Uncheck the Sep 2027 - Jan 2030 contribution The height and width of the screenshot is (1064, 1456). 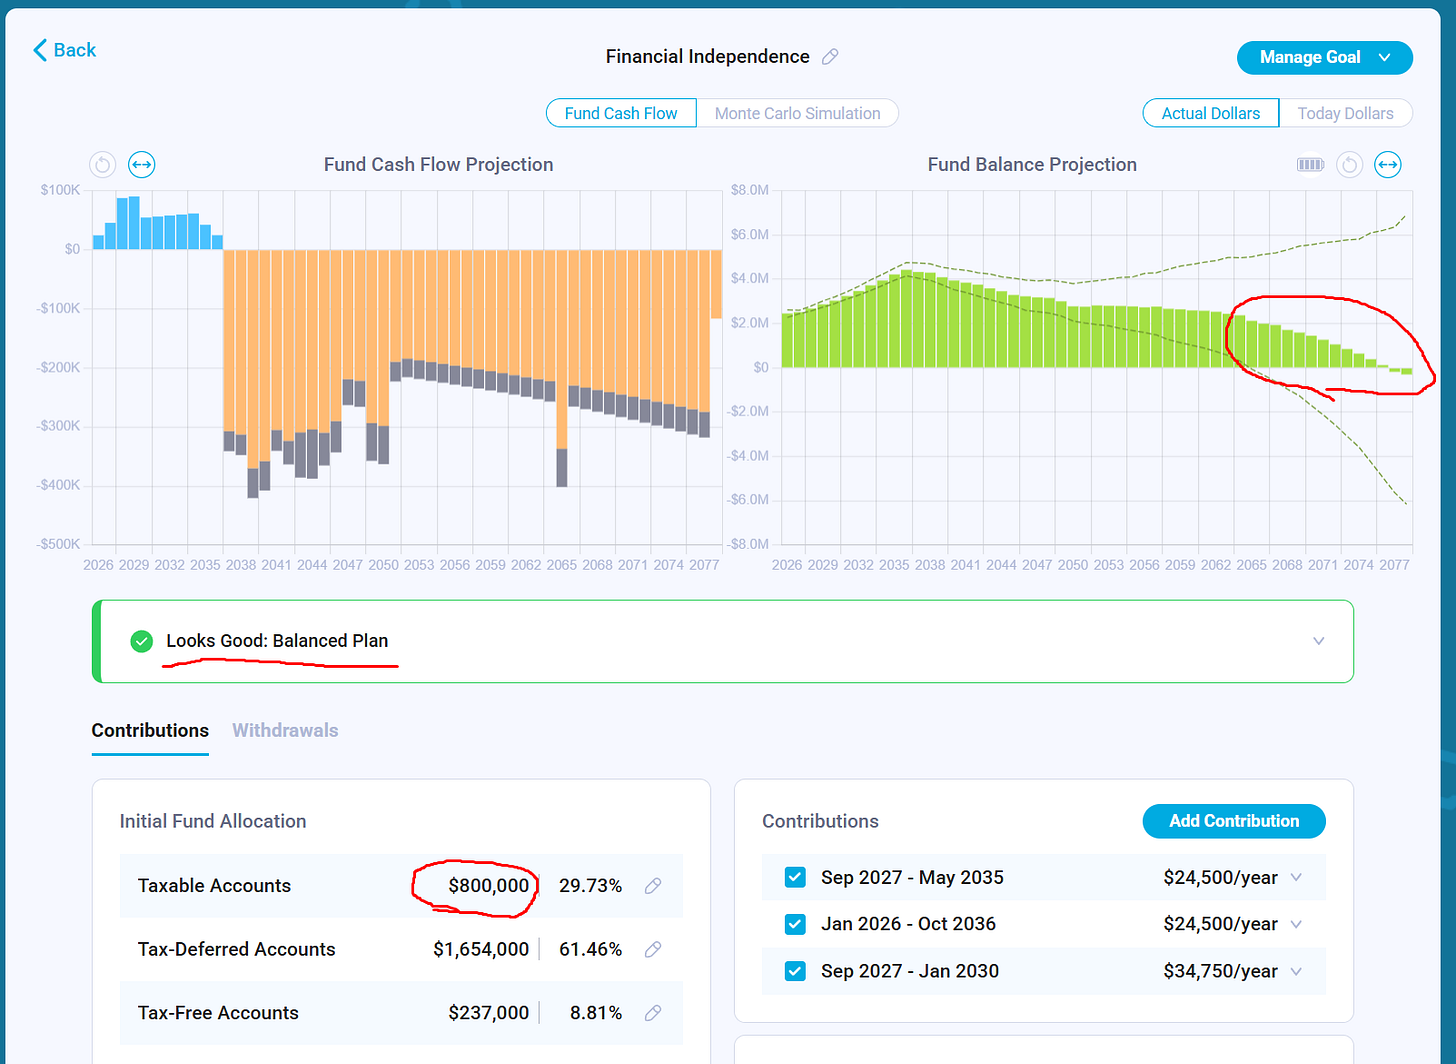click(x=795, y=971)
